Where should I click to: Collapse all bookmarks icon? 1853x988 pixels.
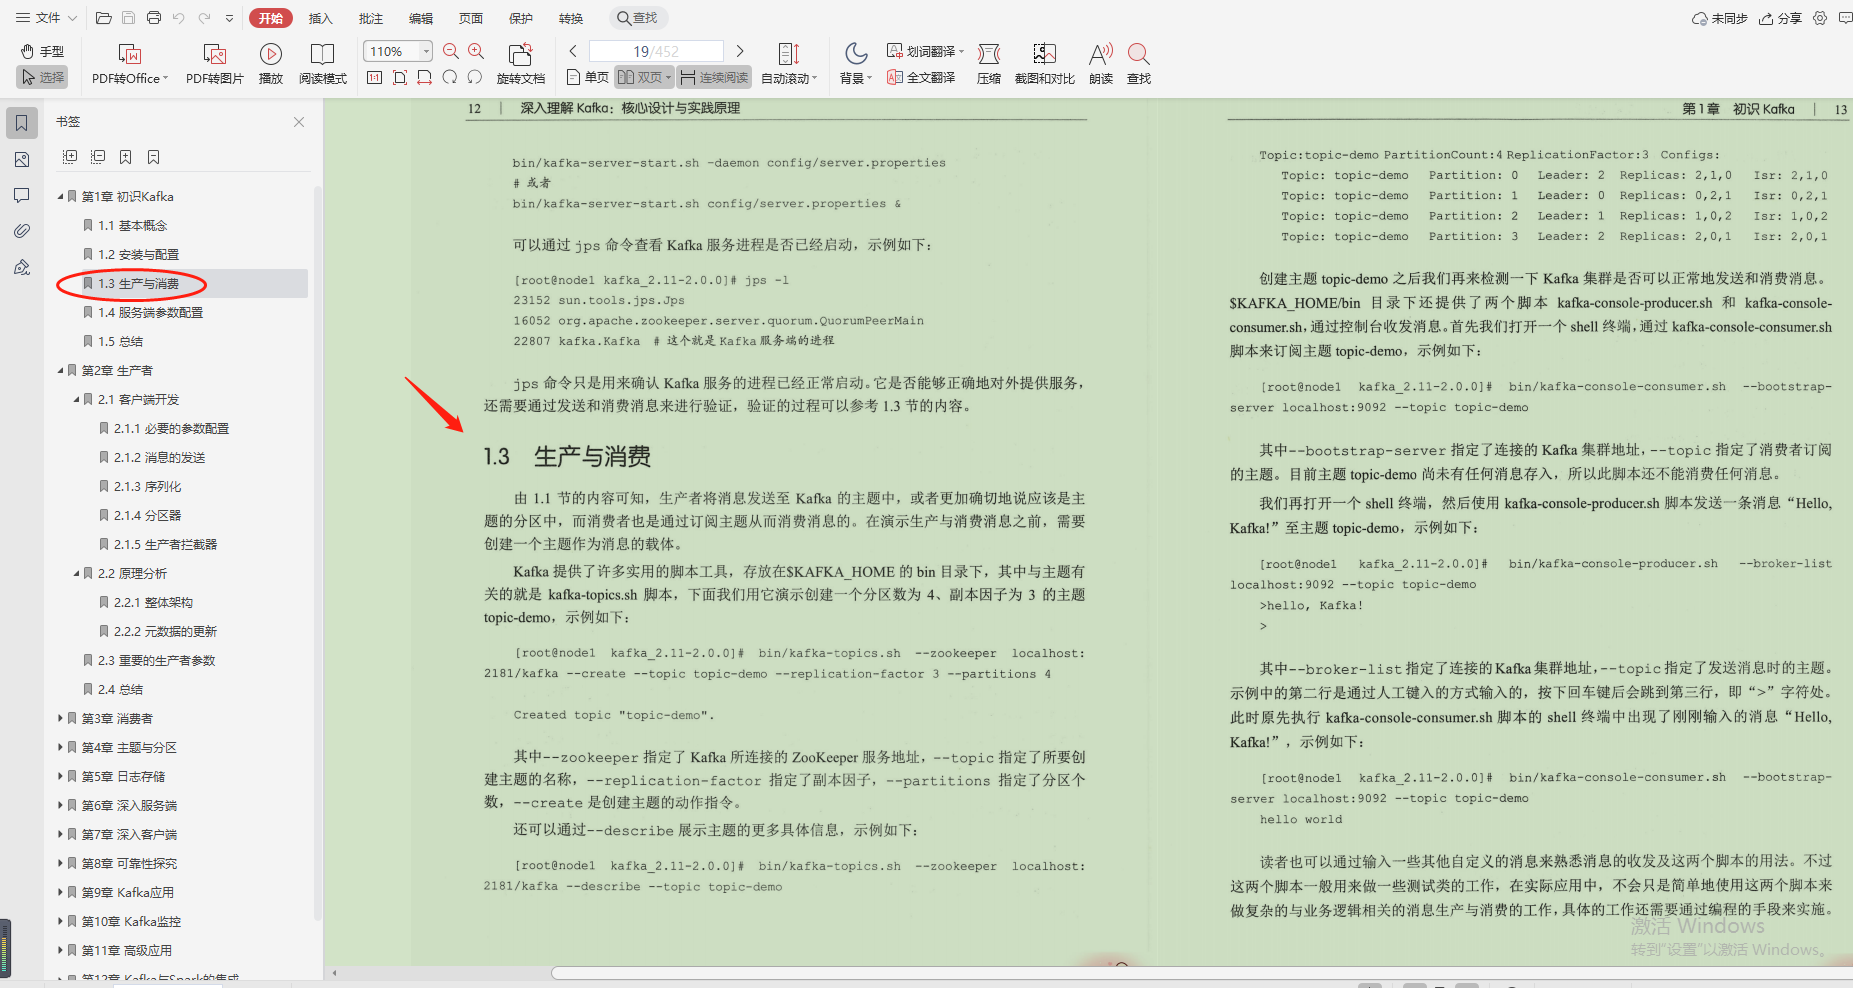[x=98, y=157]
